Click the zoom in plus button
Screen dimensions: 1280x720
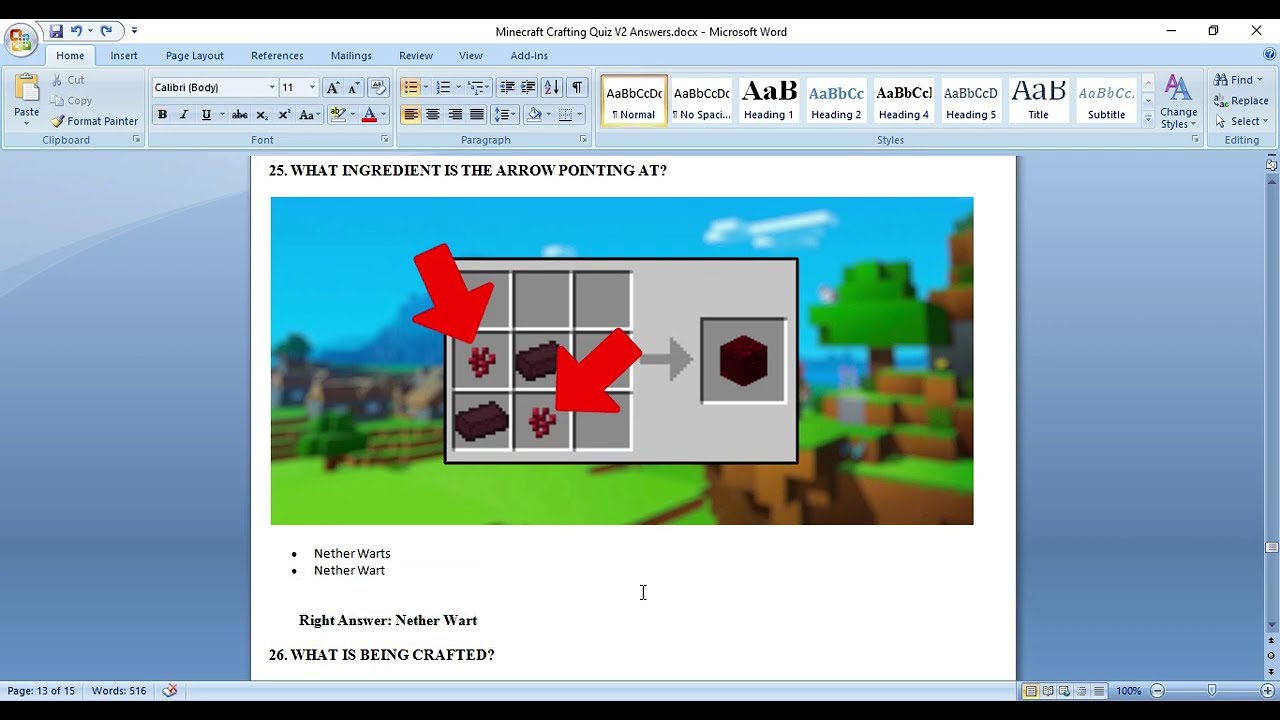tap(1267, 691)
